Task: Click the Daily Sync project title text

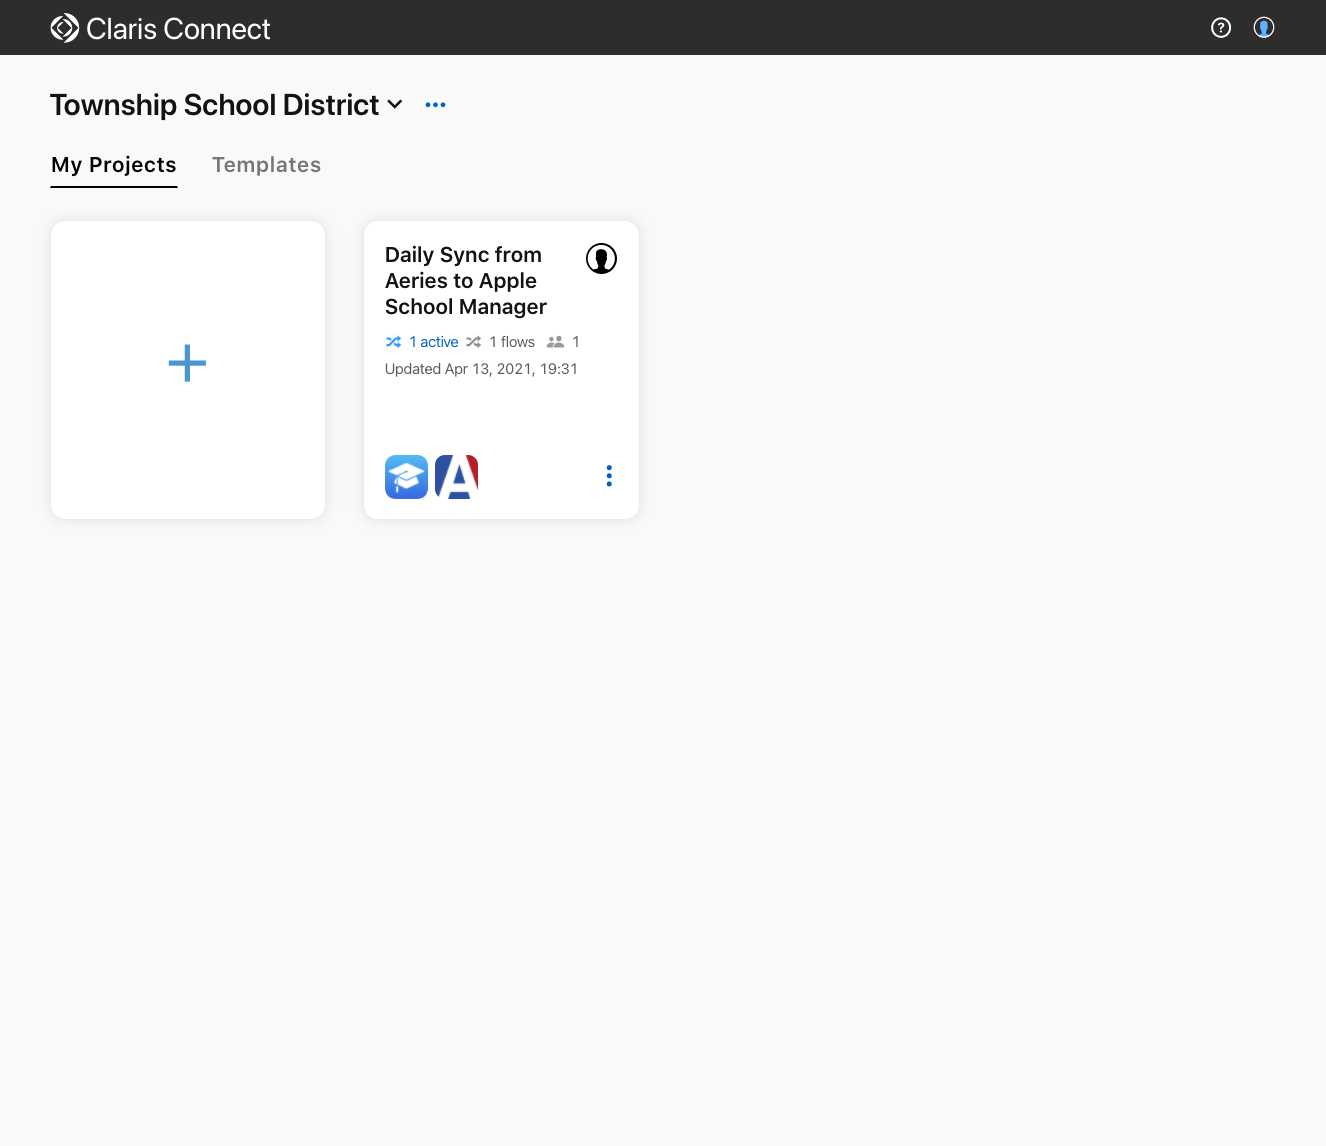Action: tap(465, 280)
